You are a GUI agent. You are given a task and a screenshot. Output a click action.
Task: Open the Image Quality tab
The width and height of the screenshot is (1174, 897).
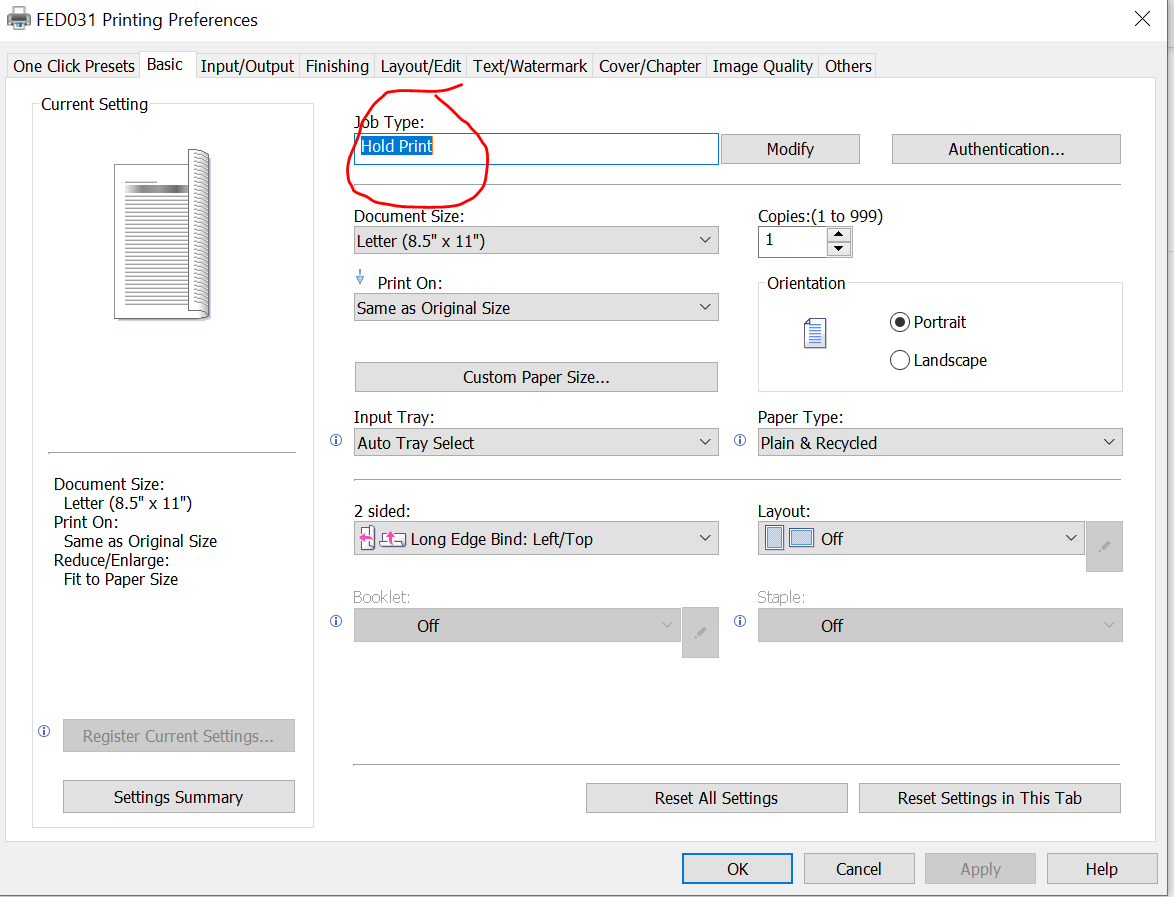tap(762, 66)
